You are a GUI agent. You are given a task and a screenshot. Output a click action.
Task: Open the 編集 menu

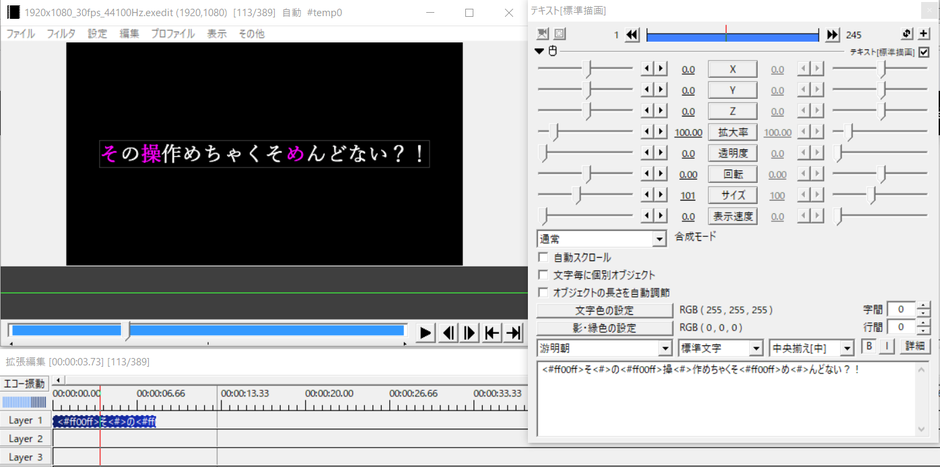129,34
